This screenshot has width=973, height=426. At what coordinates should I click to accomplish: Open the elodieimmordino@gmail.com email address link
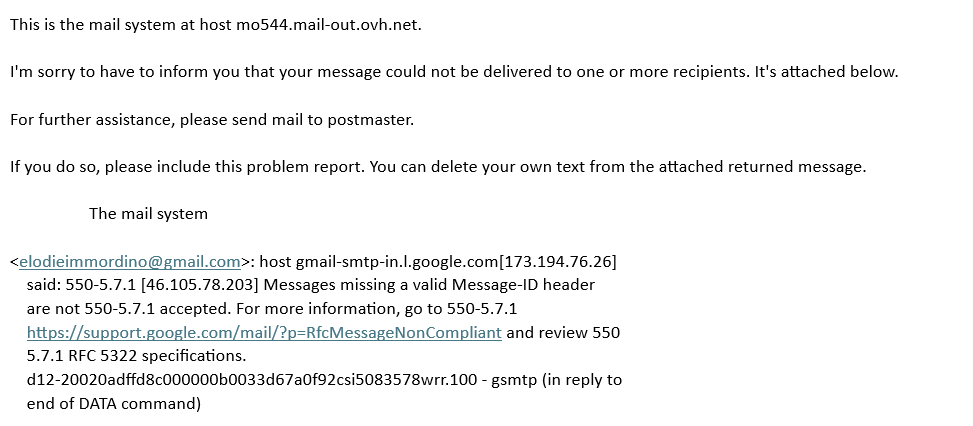coord(130,262)
